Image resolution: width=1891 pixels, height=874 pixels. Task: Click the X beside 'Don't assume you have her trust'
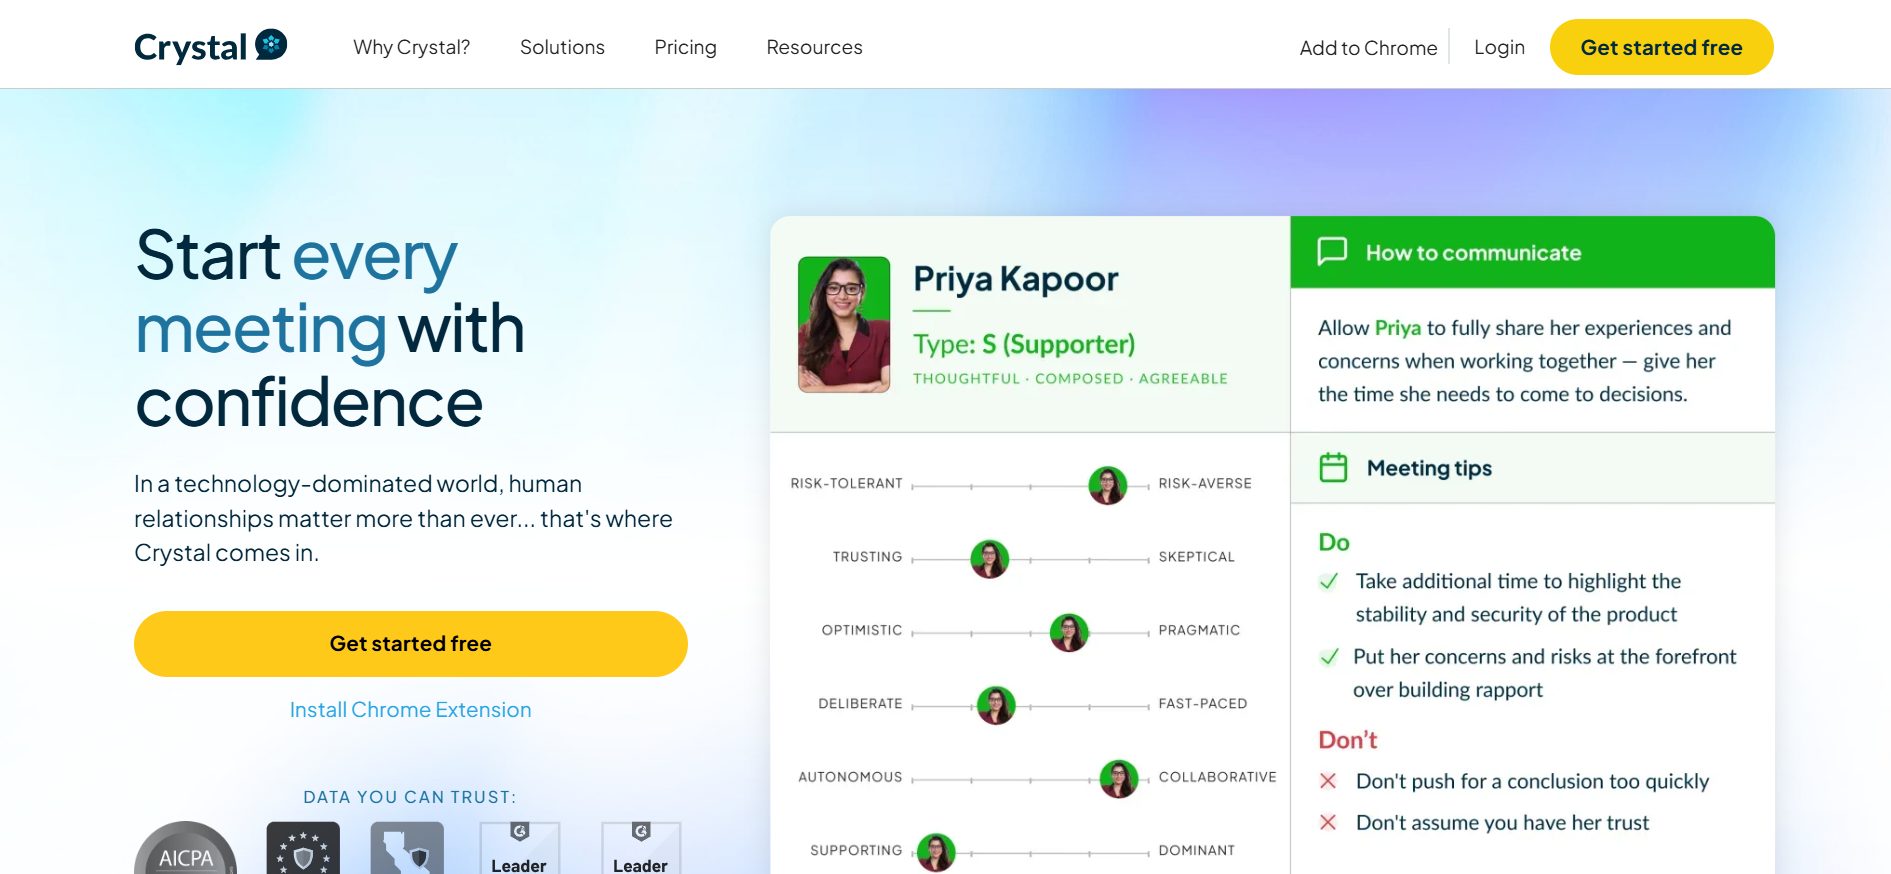1328,822
